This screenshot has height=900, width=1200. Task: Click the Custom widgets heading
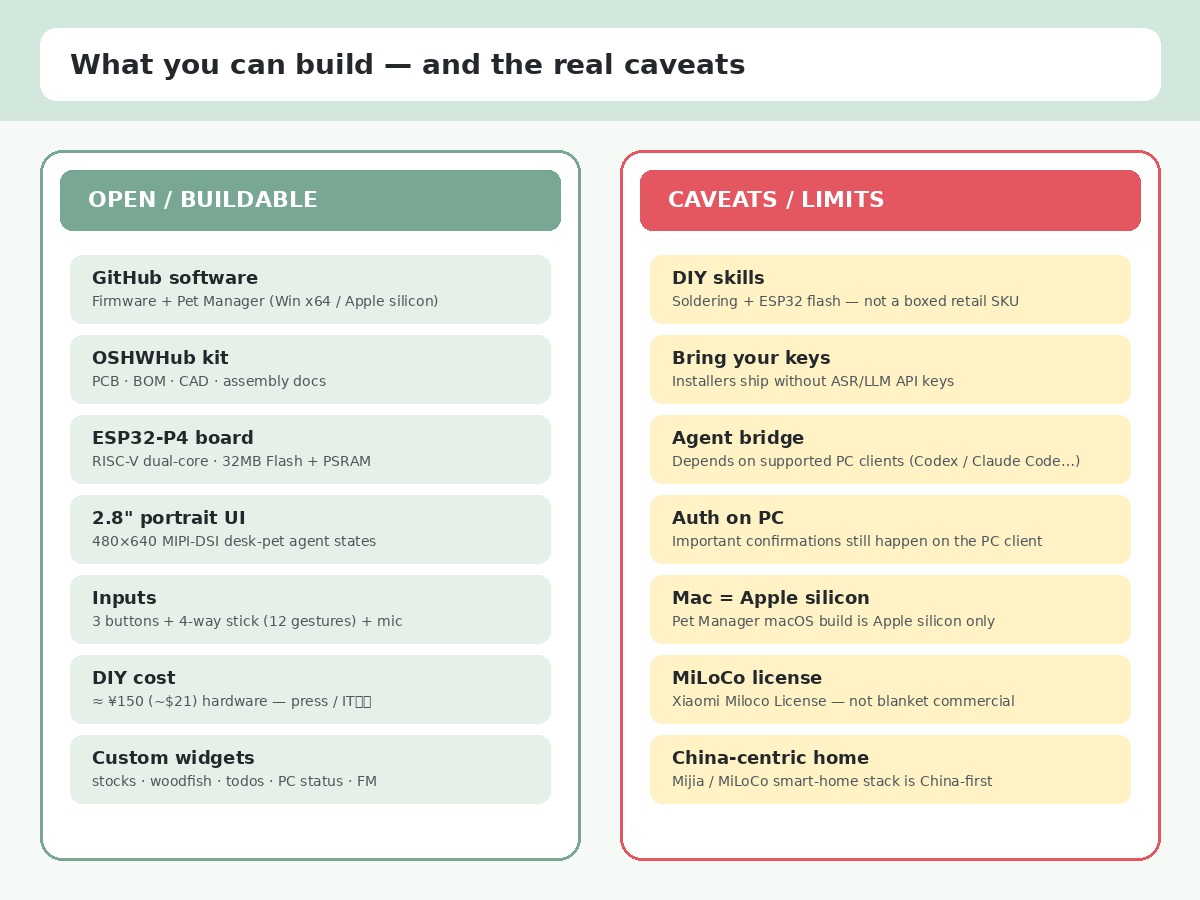pyautogui.click(x=173, y=758)
